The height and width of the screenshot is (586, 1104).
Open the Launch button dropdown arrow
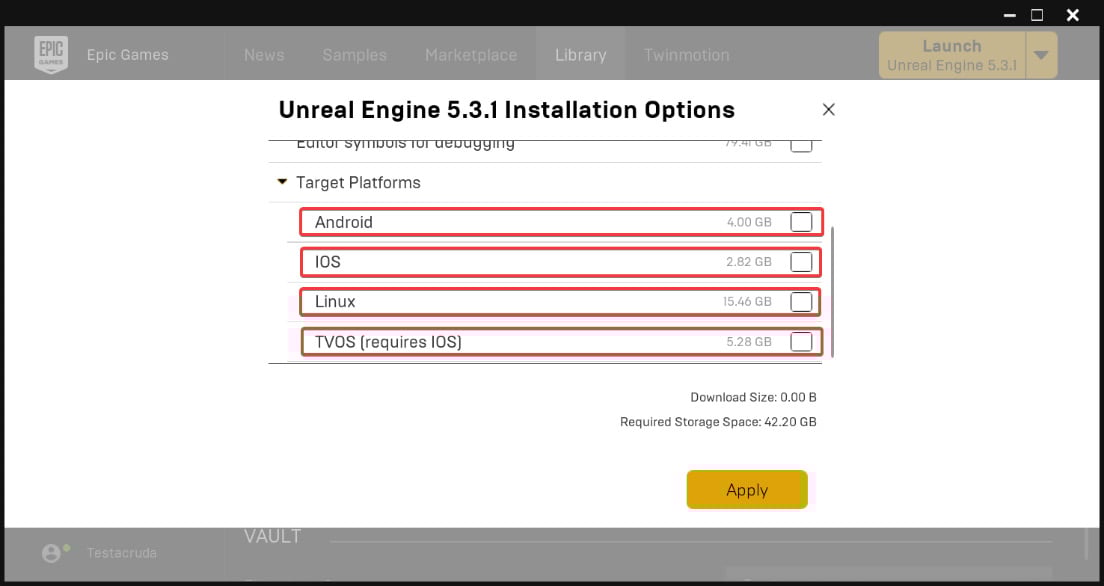coord(1041,55)
